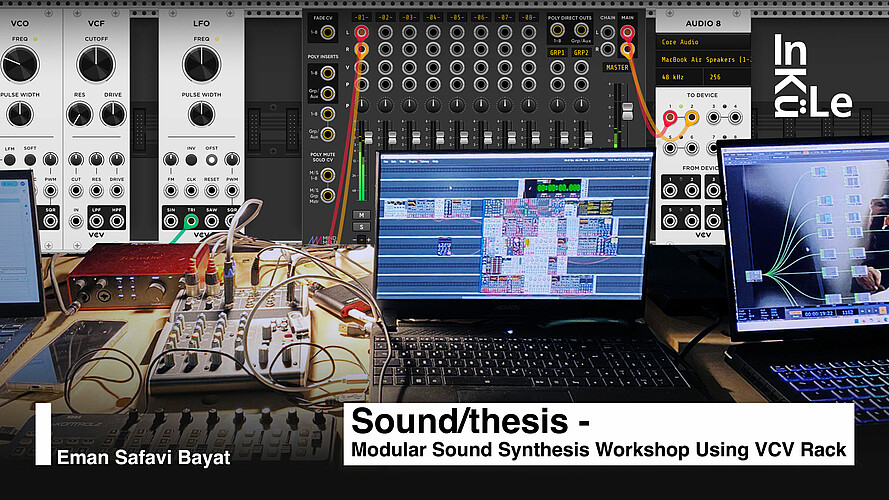This screenshot has width=889, height=500.
Task: Click the POLY INSERTS 1-8 yellow jack
Action: (x=327, y=73)
